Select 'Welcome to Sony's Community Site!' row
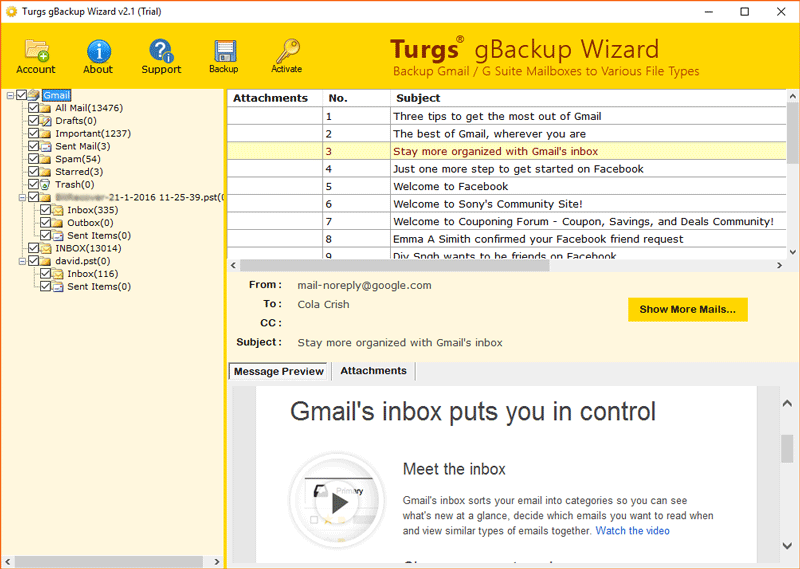The height and width of the screenshot is (569, 800). point(507,204)
